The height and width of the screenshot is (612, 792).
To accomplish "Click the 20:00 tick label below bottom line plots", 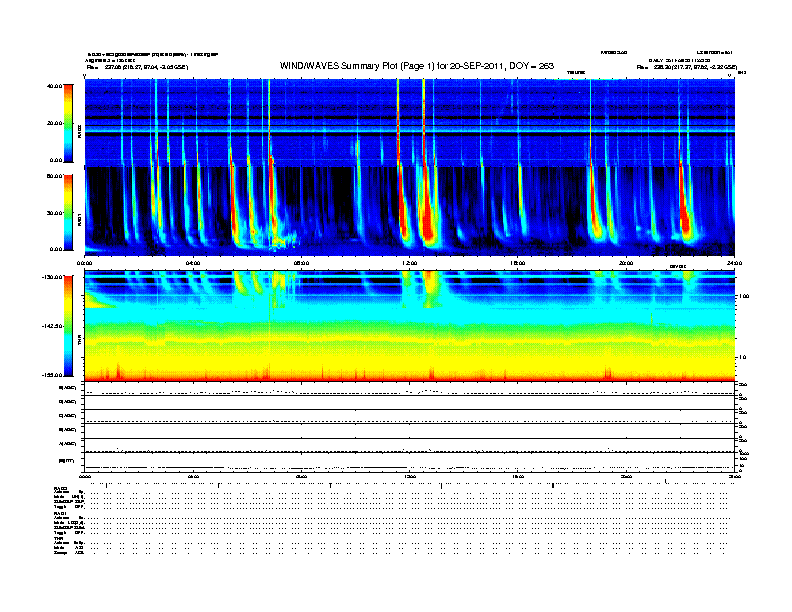I will [x=626, y=476].
